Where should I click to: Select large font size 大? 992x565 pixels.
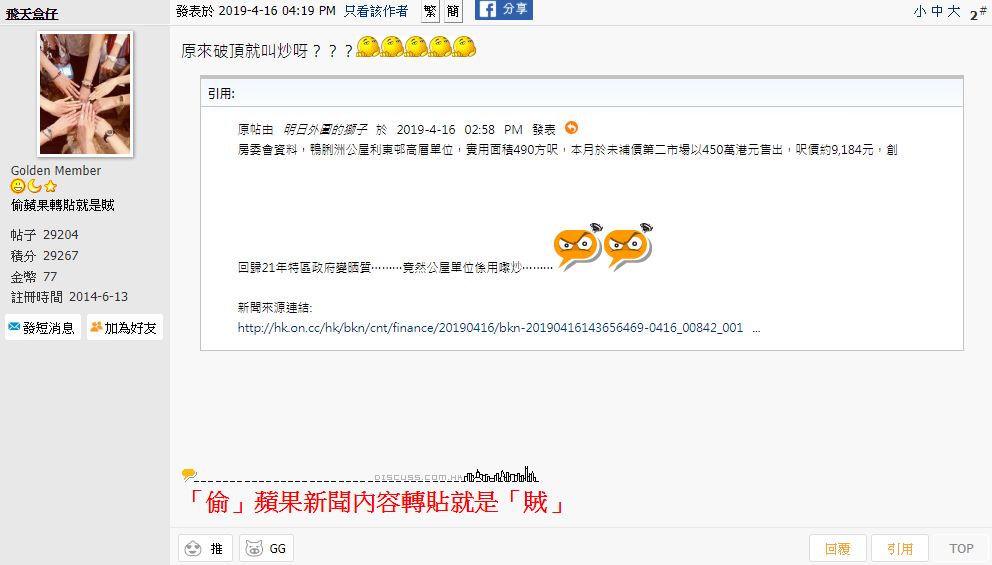[954, 11]
